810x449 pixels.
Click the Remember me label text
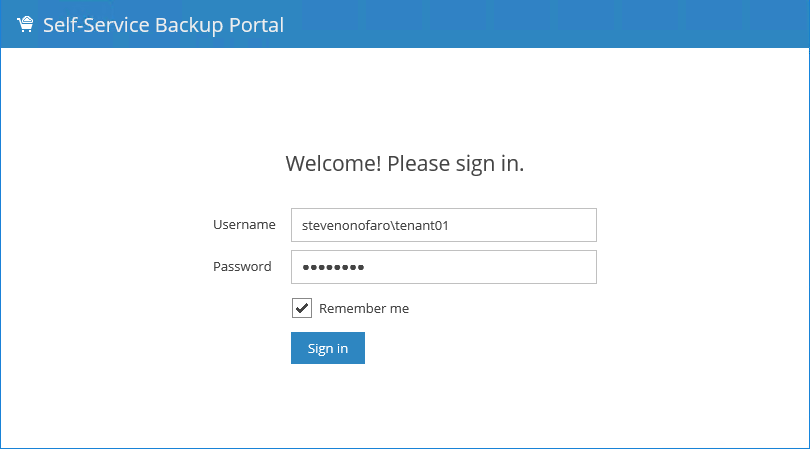pos(364,308)
